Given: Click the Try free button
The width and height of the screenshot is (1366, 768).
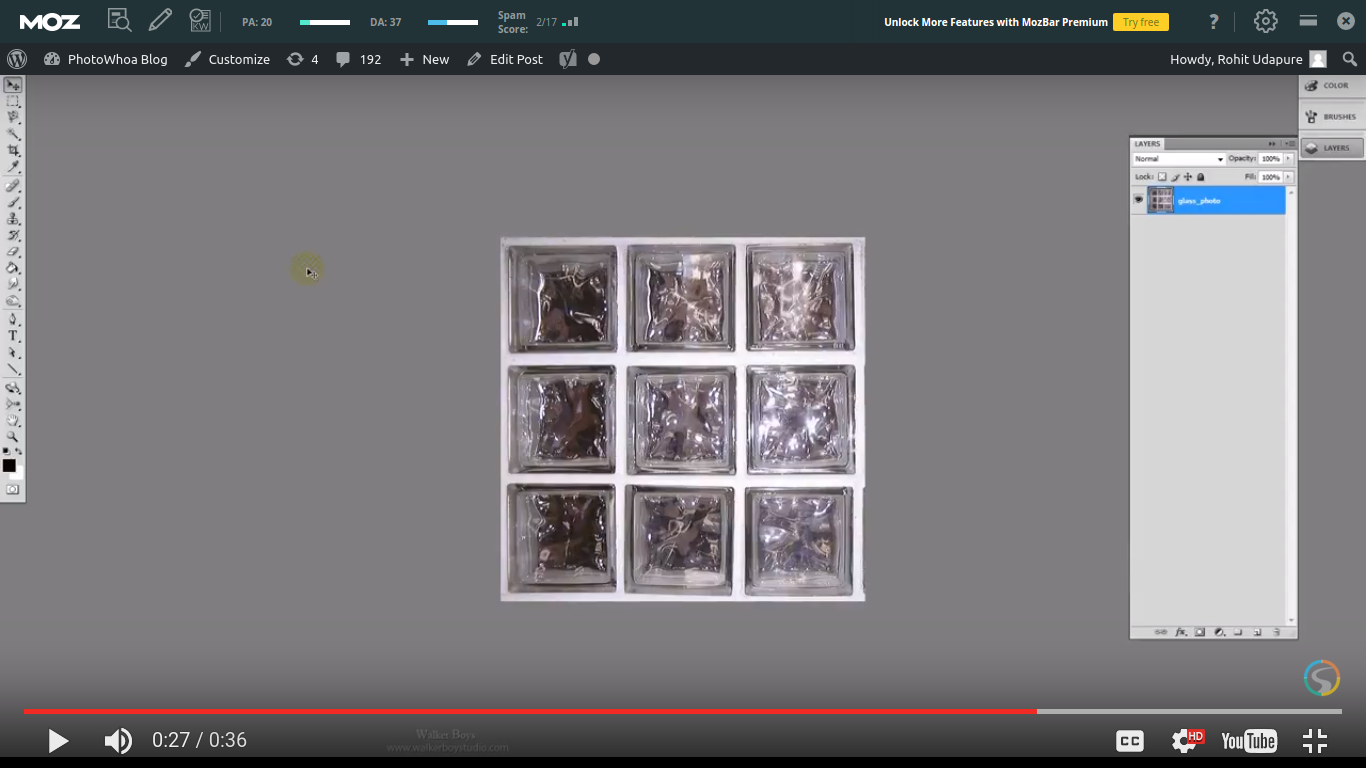Looking at the screenshot, I should [1140, 22].
